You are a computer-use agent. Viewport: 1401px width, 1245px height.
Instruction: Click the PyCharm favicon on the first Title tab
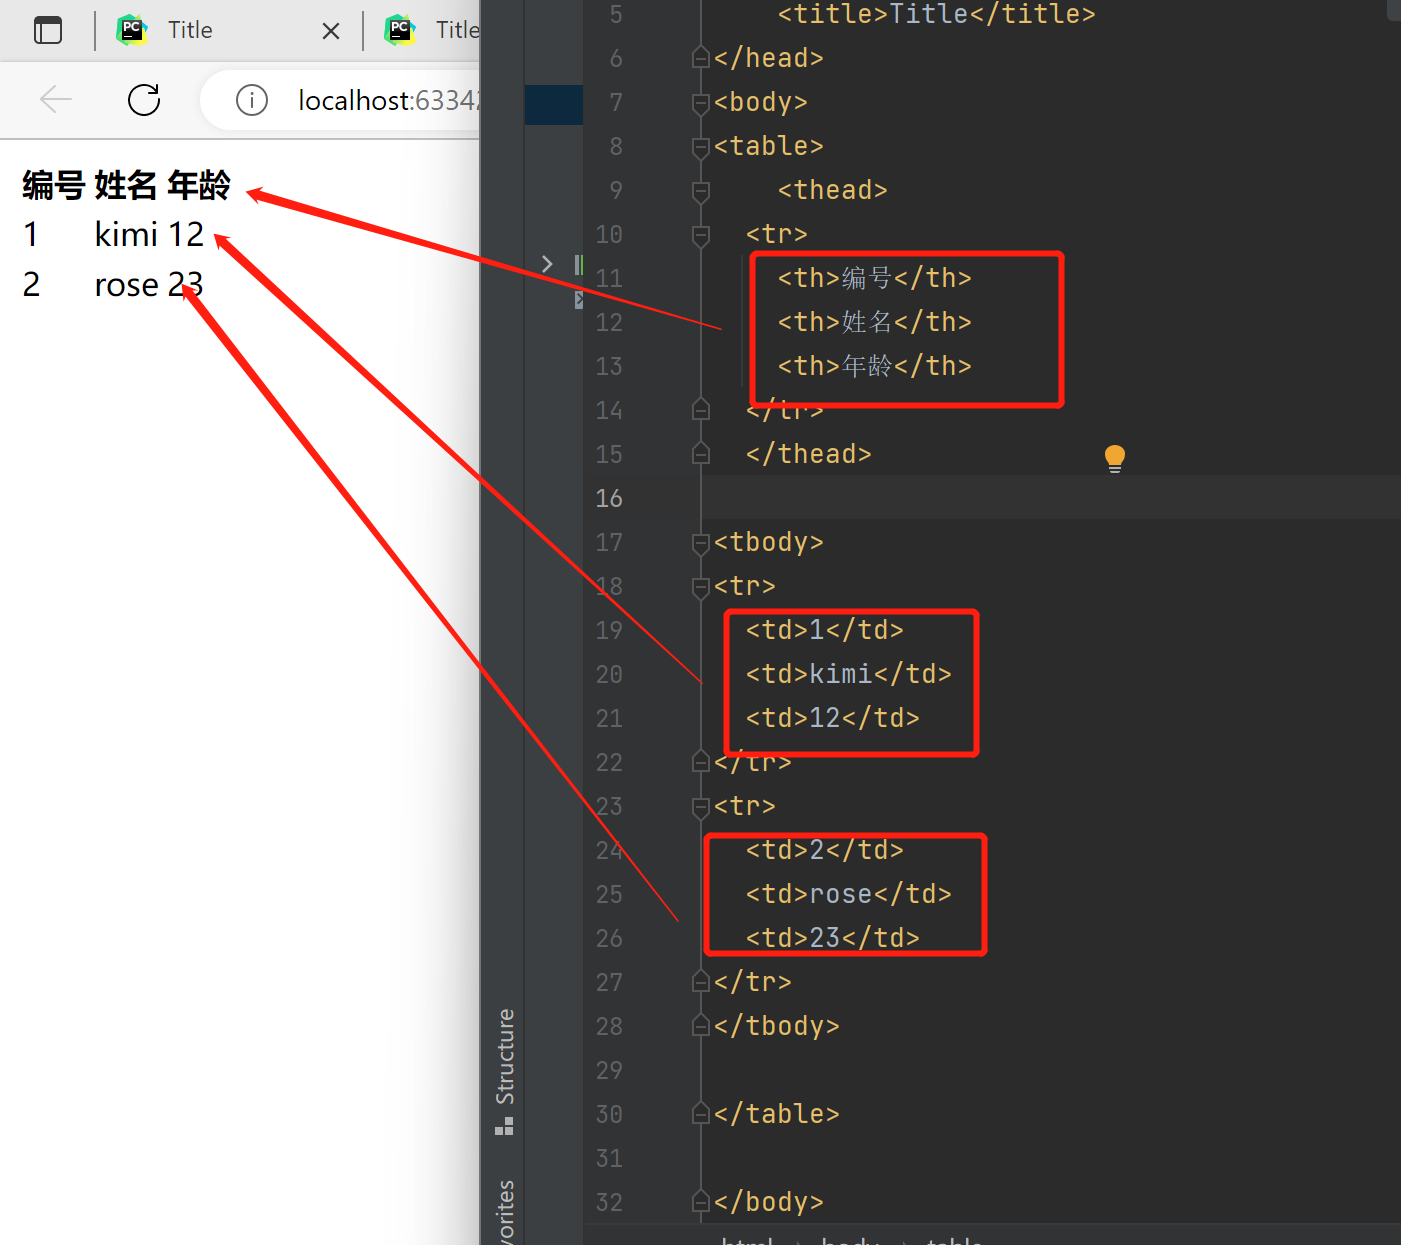(132, 30)
